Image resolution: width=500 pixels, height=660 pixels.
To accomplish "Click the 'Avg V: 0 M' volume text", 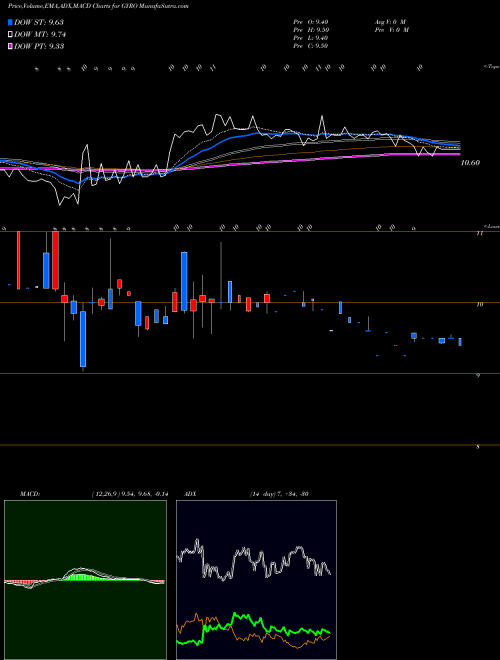I will (389, 22).
